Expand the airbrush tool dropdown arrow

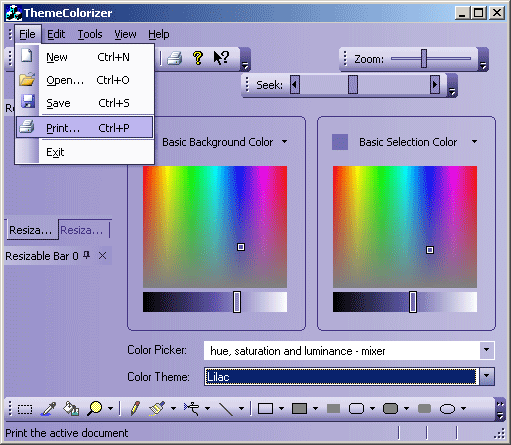tap(207, 409)
